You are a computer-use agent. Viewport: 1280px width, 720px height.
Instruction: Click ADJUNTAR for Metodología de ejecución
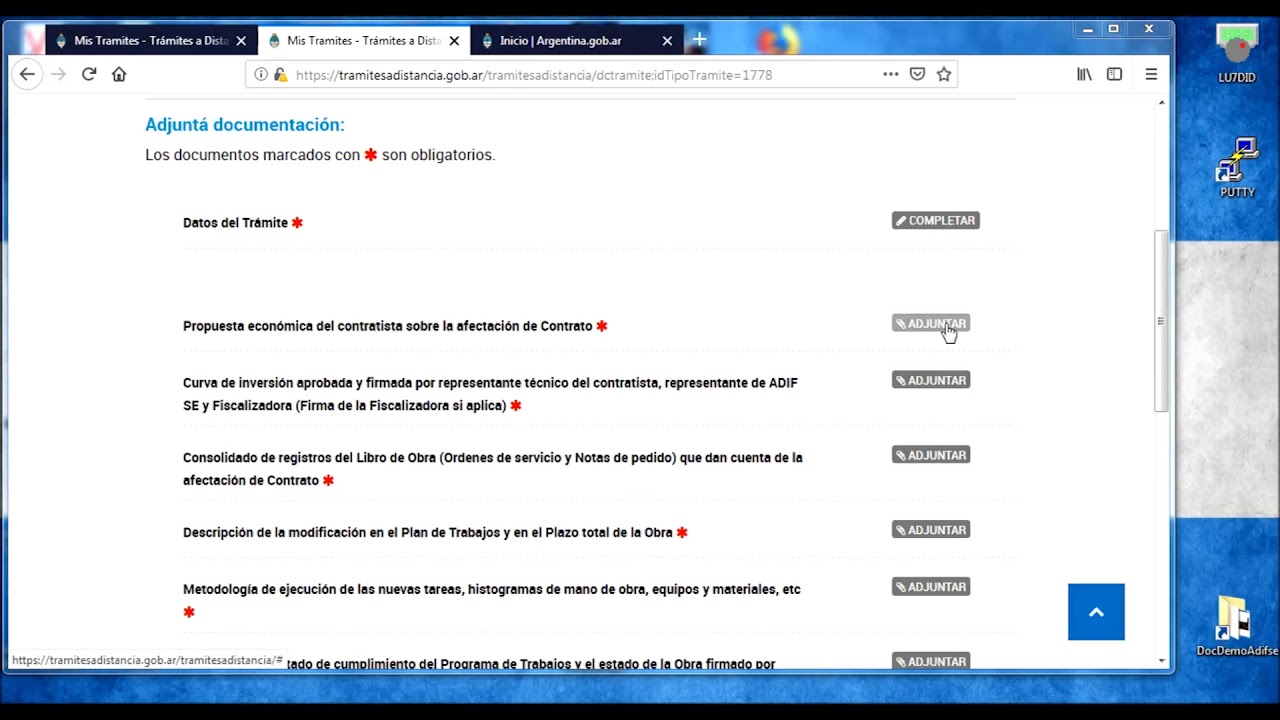(x=931, y=587)
